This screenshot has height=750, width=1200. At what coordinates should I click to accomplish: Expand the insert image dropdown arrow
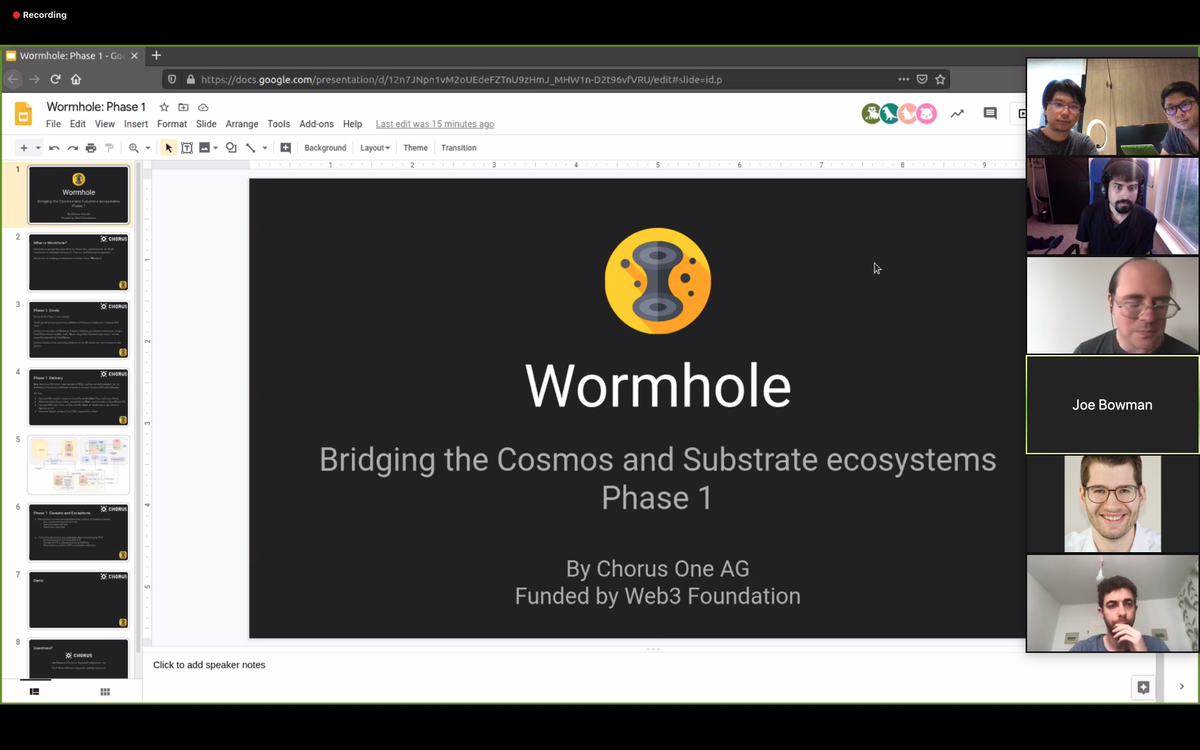pos(216,148)
